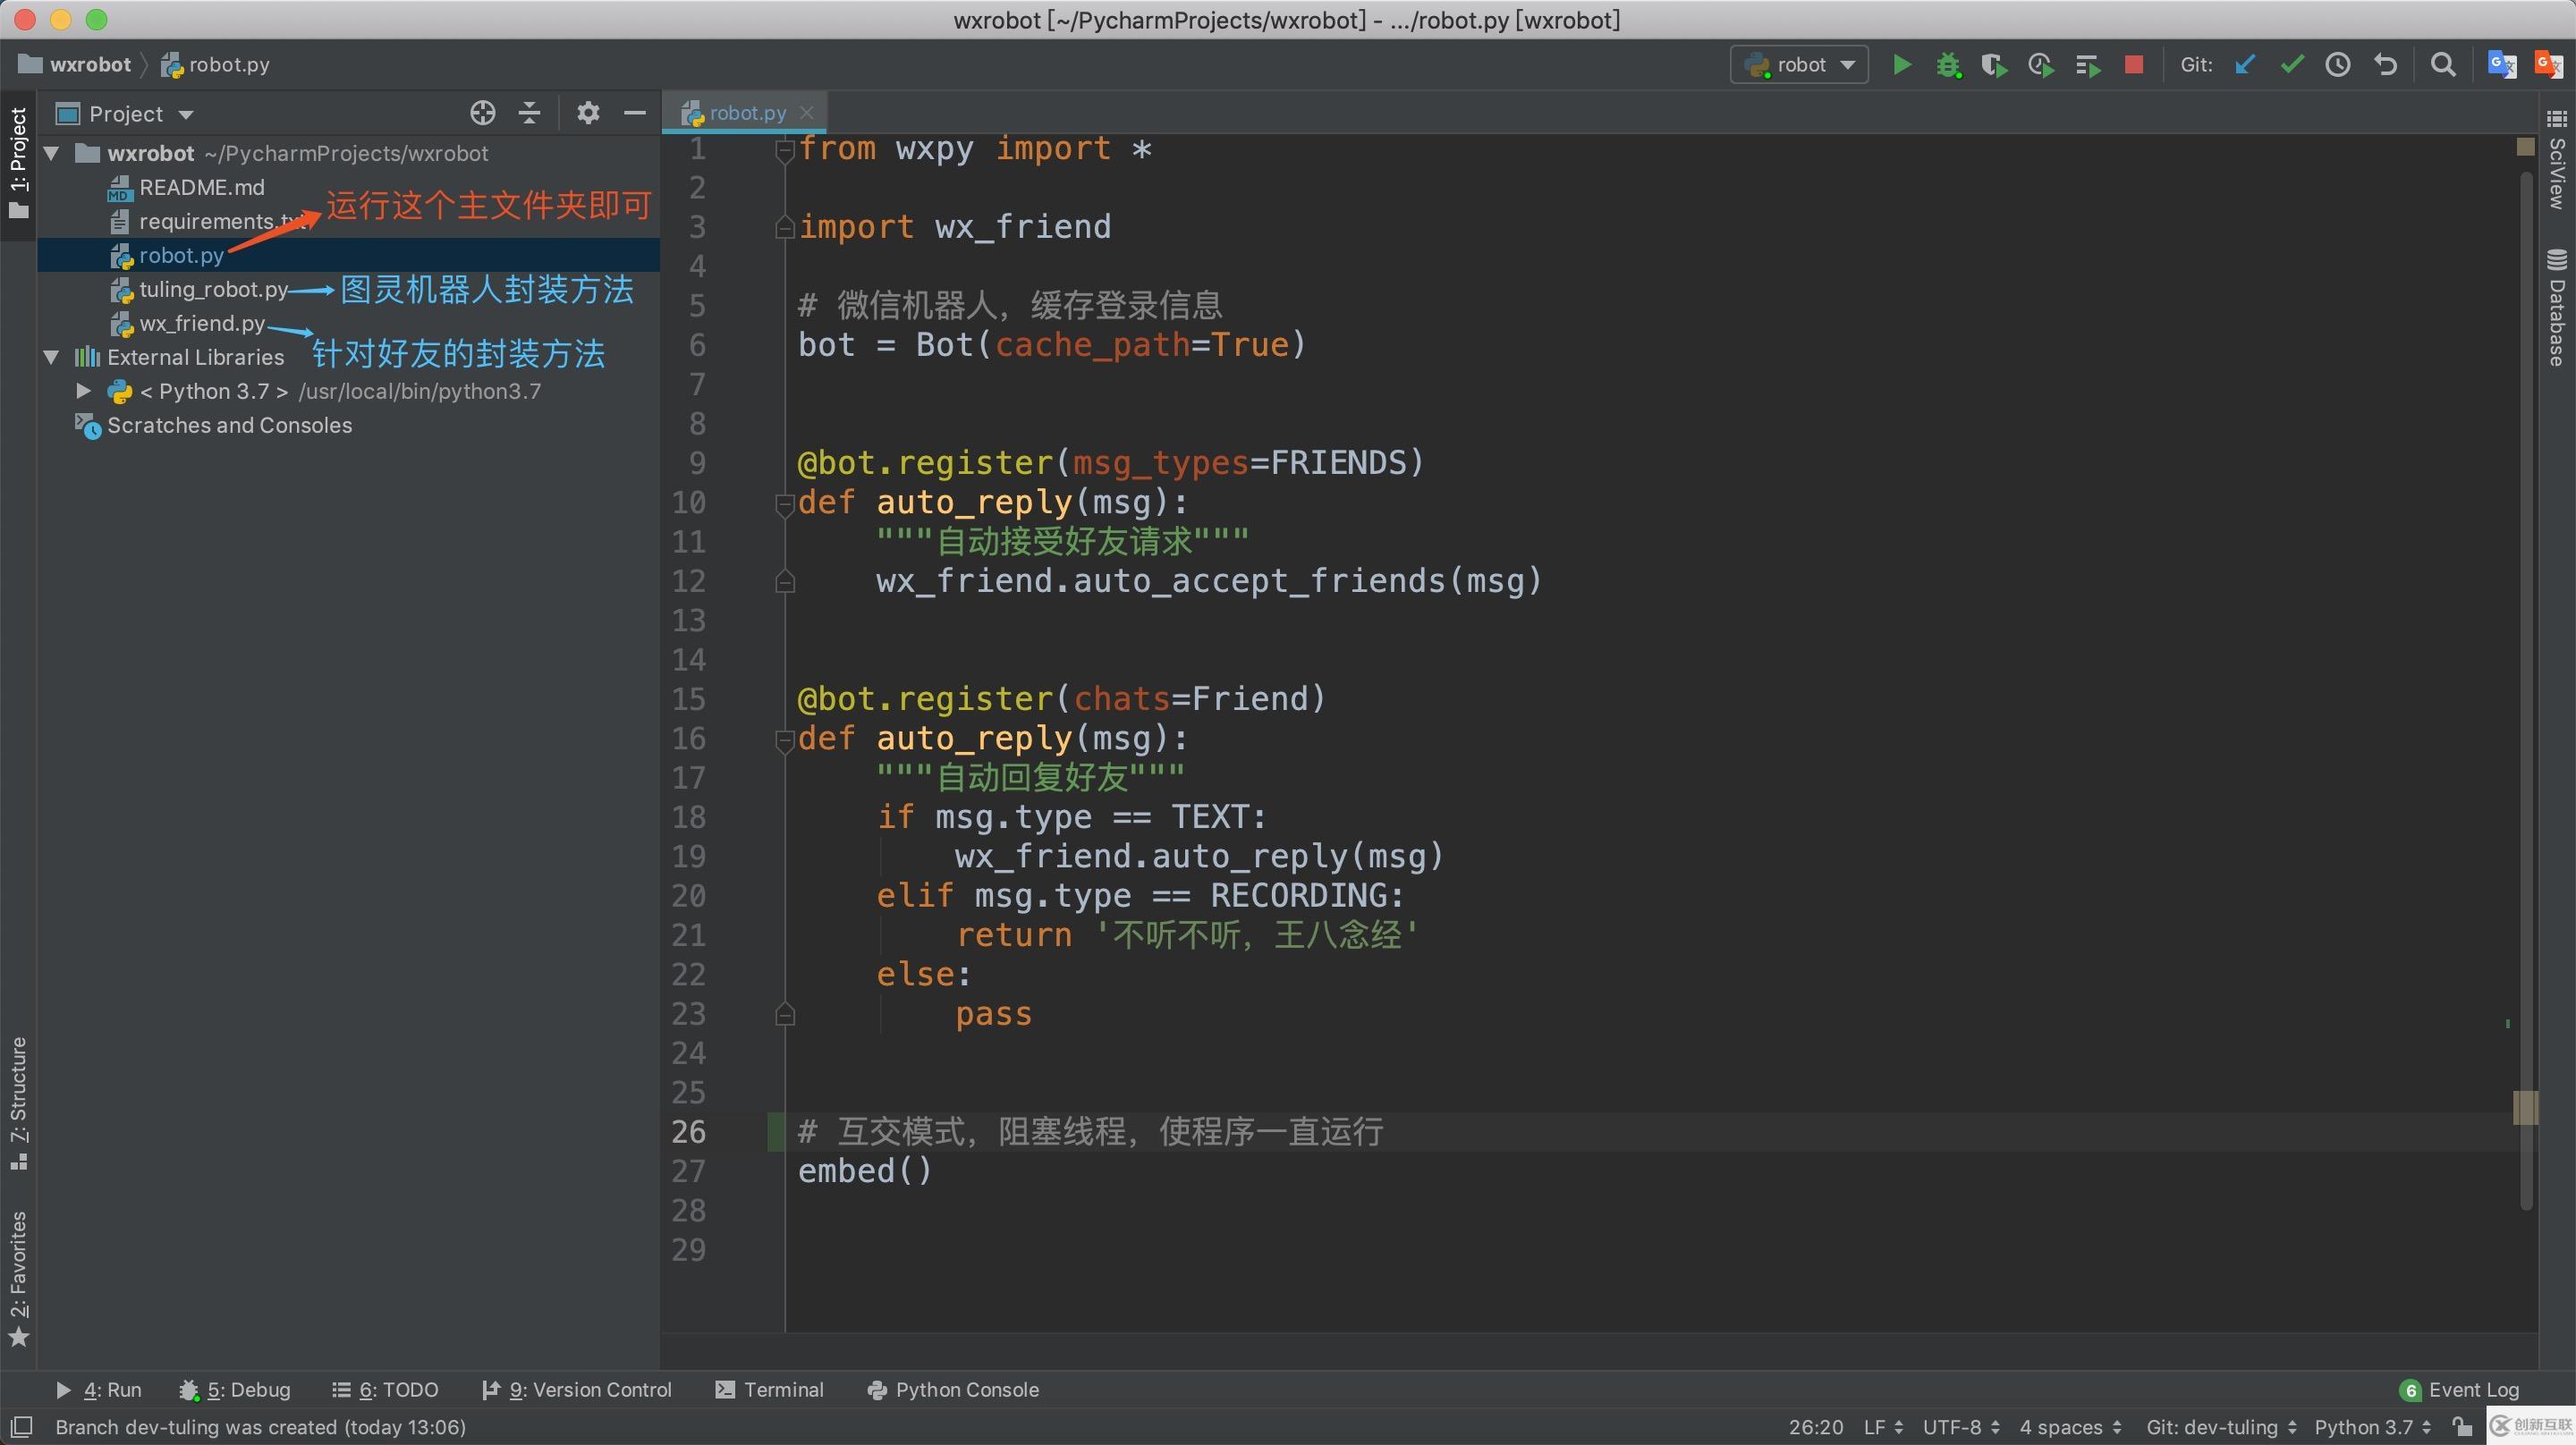Toggle tool window bars in bottom-left corner
This screenshot has width=2576, height=1445.
click(21, 1427)
